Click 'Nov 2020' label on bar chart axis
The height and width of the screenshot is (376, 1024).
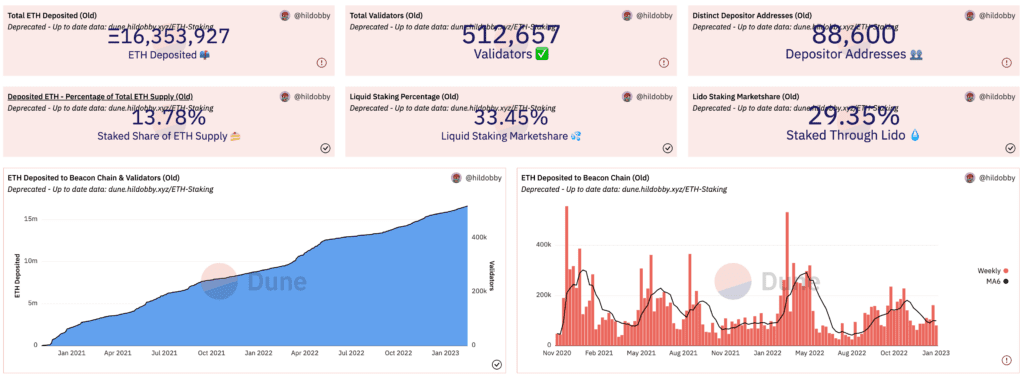[558, 354]
